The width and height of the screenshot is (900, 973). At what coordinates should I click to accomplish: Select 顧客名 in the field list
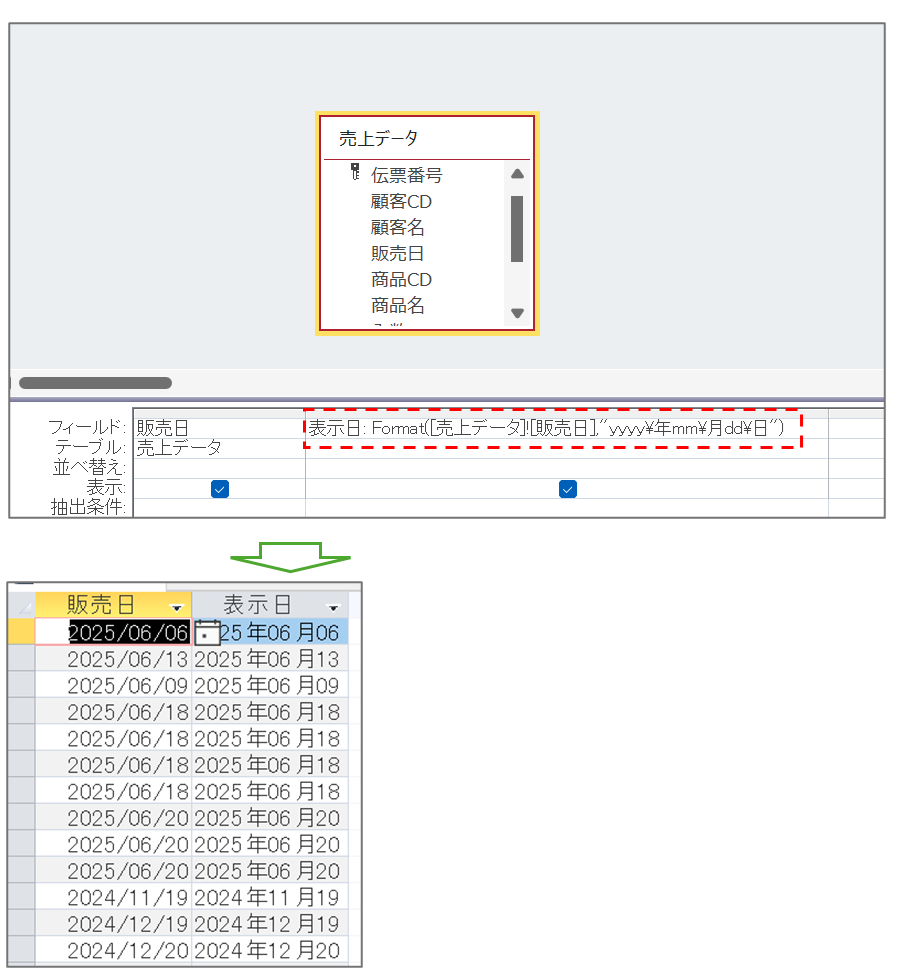397,227
